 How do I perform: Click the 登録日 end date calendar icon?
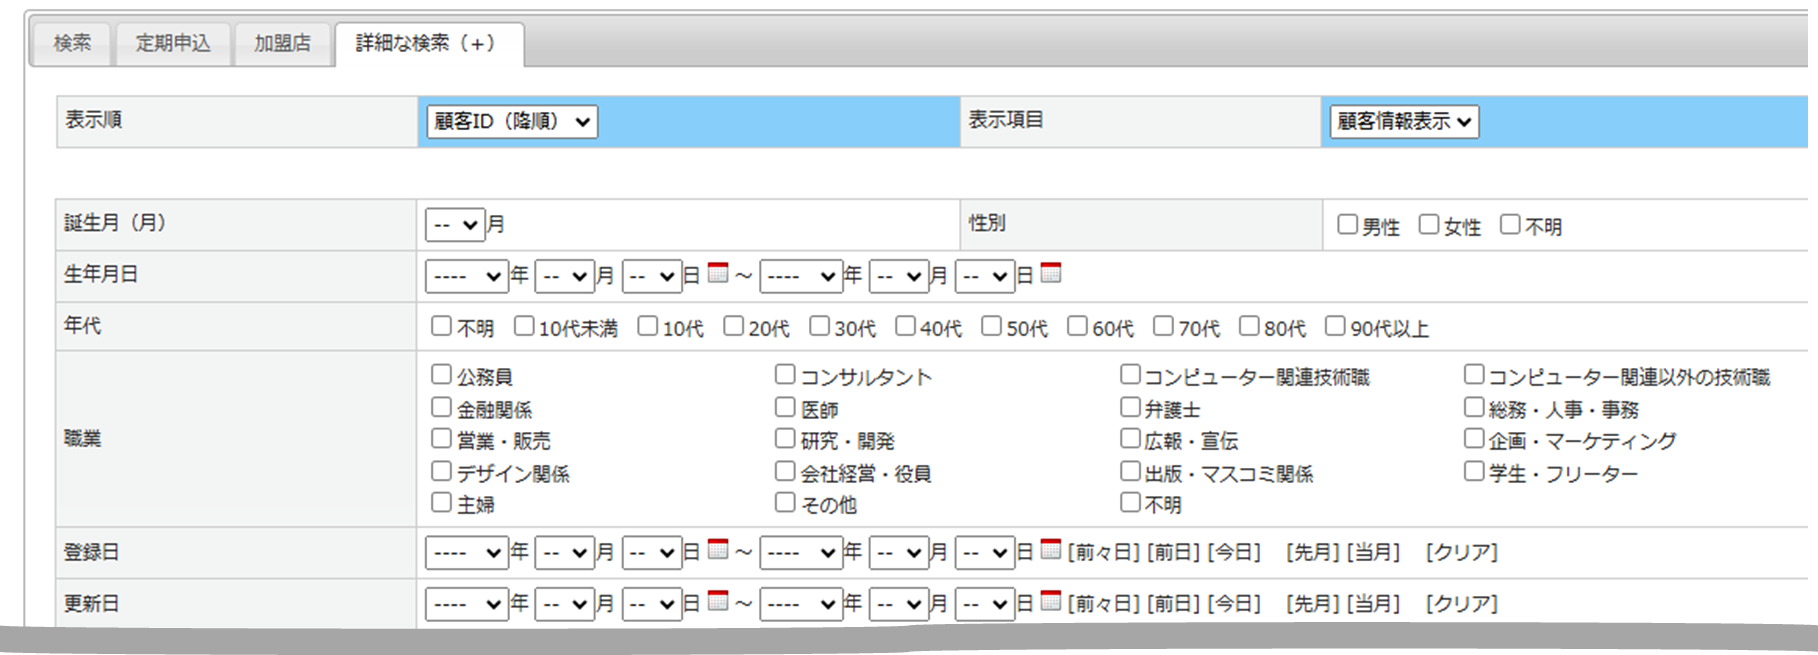click(x=1050, y=548)
